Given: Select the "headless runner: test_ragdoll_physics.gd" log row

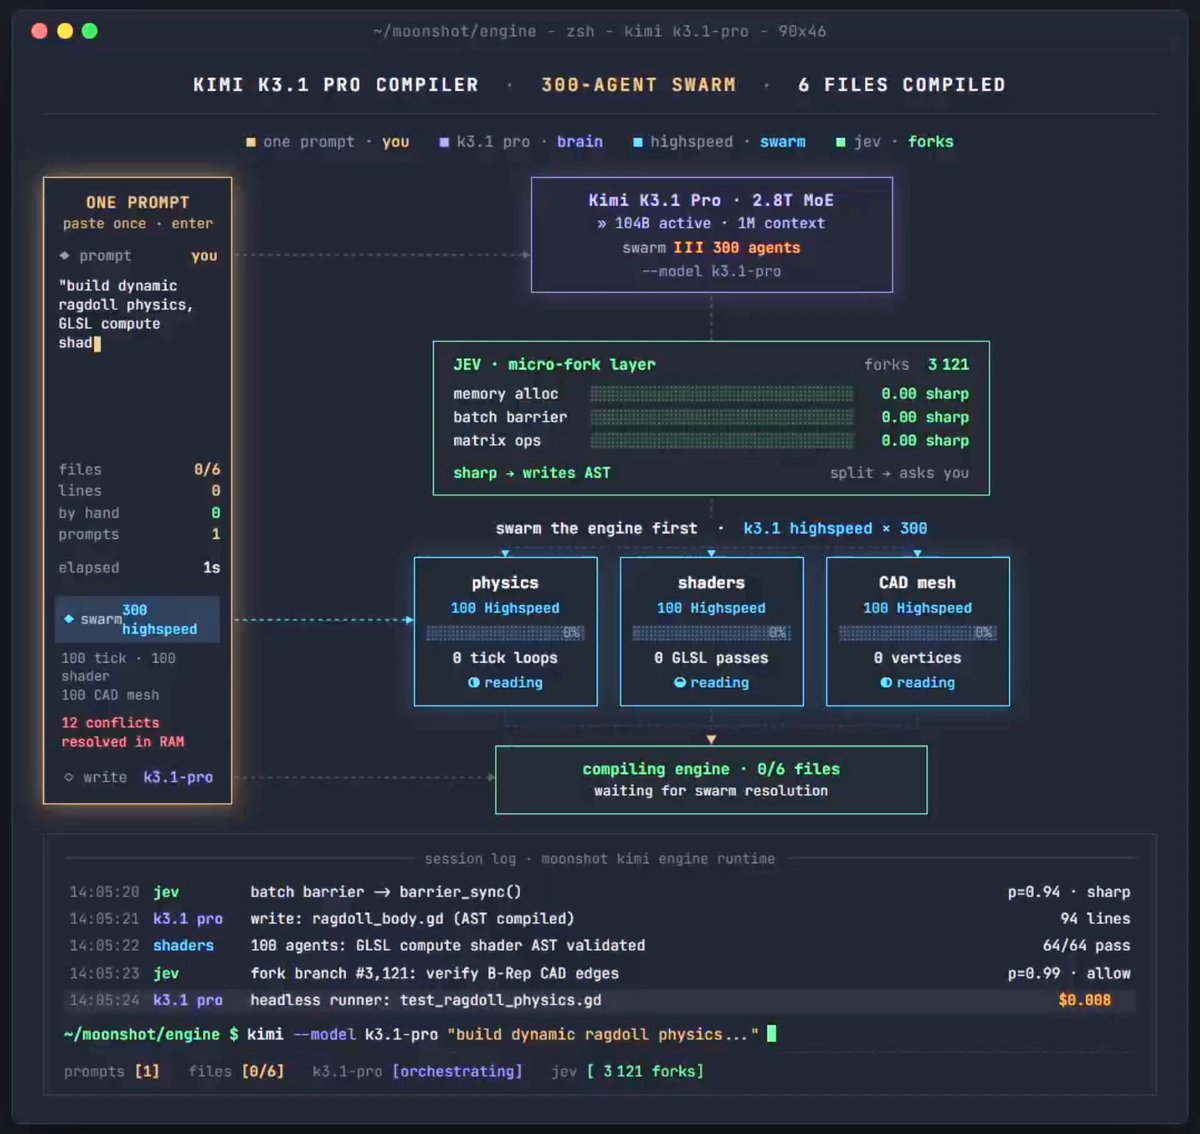Looking at the screenshot, I should coord(599,1000).
